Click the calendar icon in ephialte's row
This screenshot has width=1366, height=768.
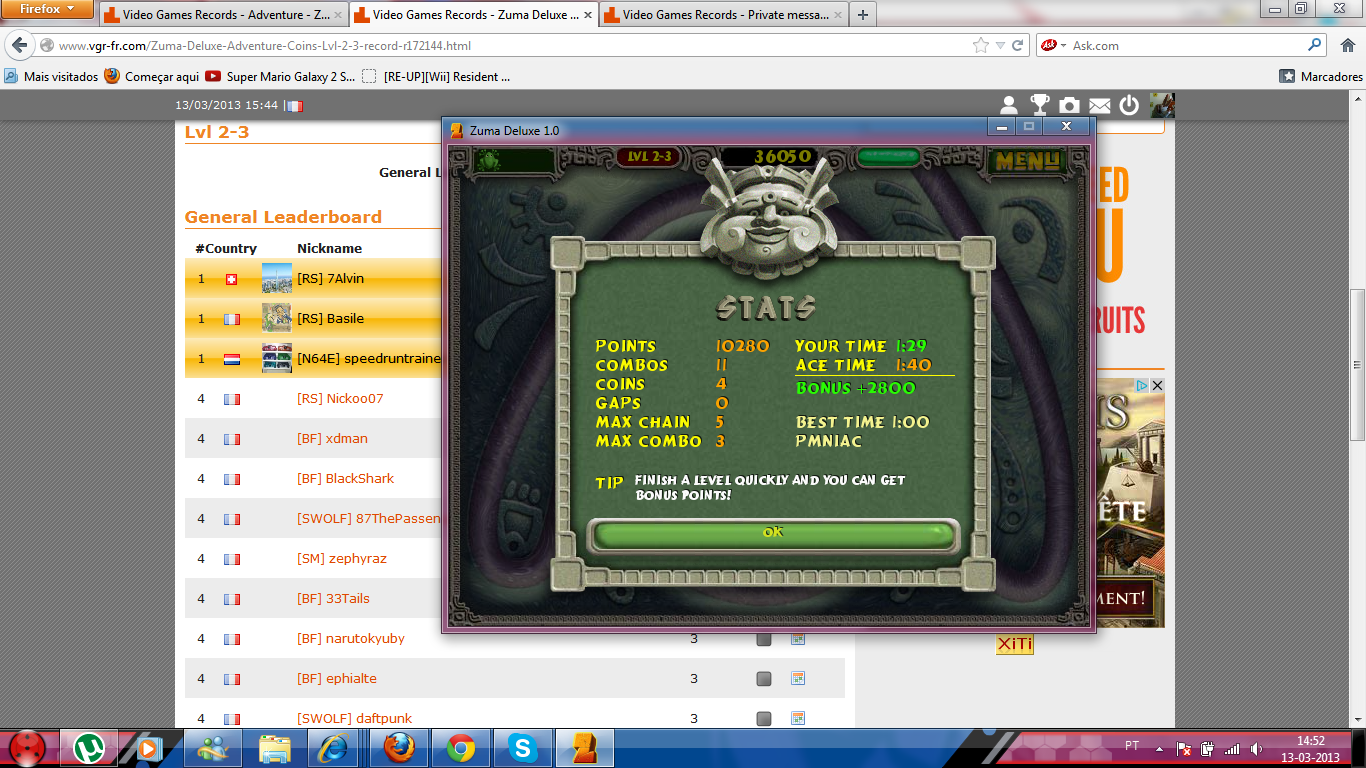point(798,678)
